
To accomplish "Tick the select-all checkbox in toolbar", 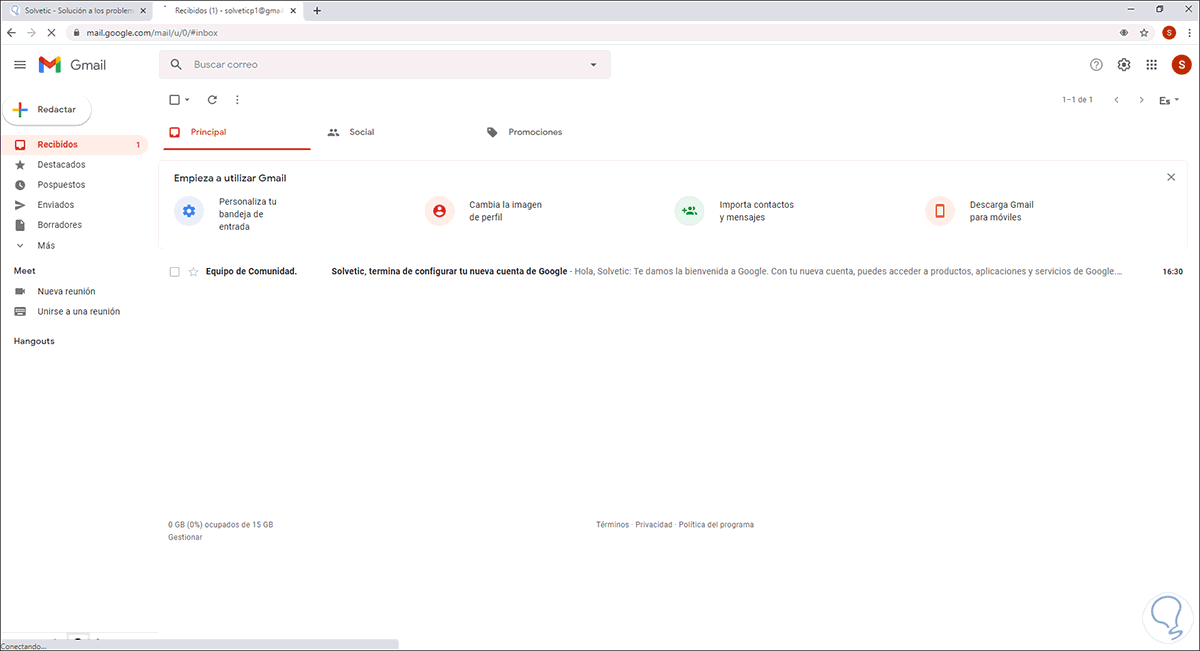I will click(x=174, y=100).
